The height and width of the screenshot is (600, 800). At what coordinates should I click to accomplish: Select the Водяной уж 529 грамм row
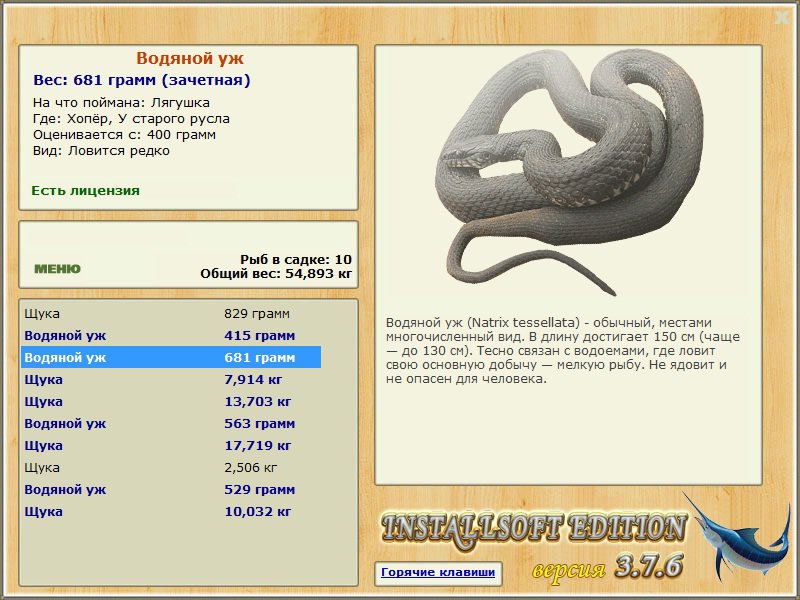point(171,489)
